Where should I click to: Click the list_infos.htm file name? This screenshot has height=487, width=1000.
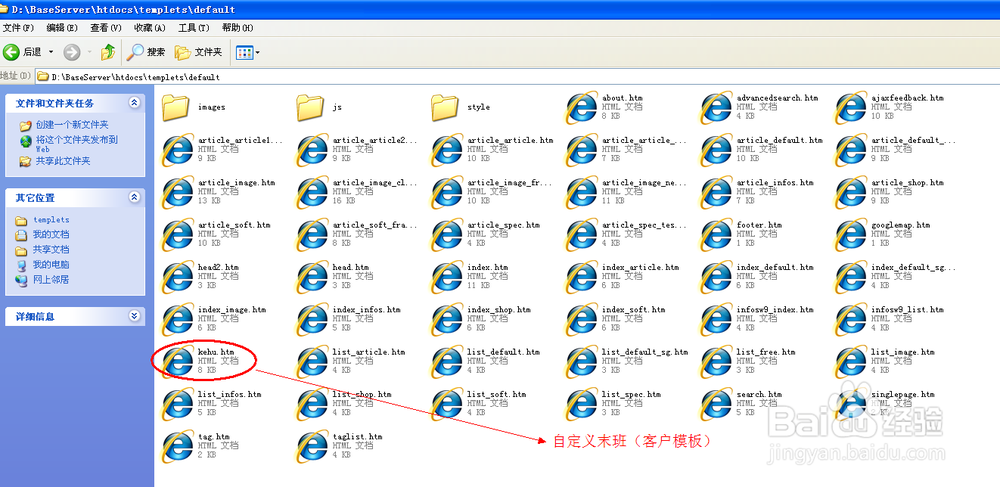(230, 395)
